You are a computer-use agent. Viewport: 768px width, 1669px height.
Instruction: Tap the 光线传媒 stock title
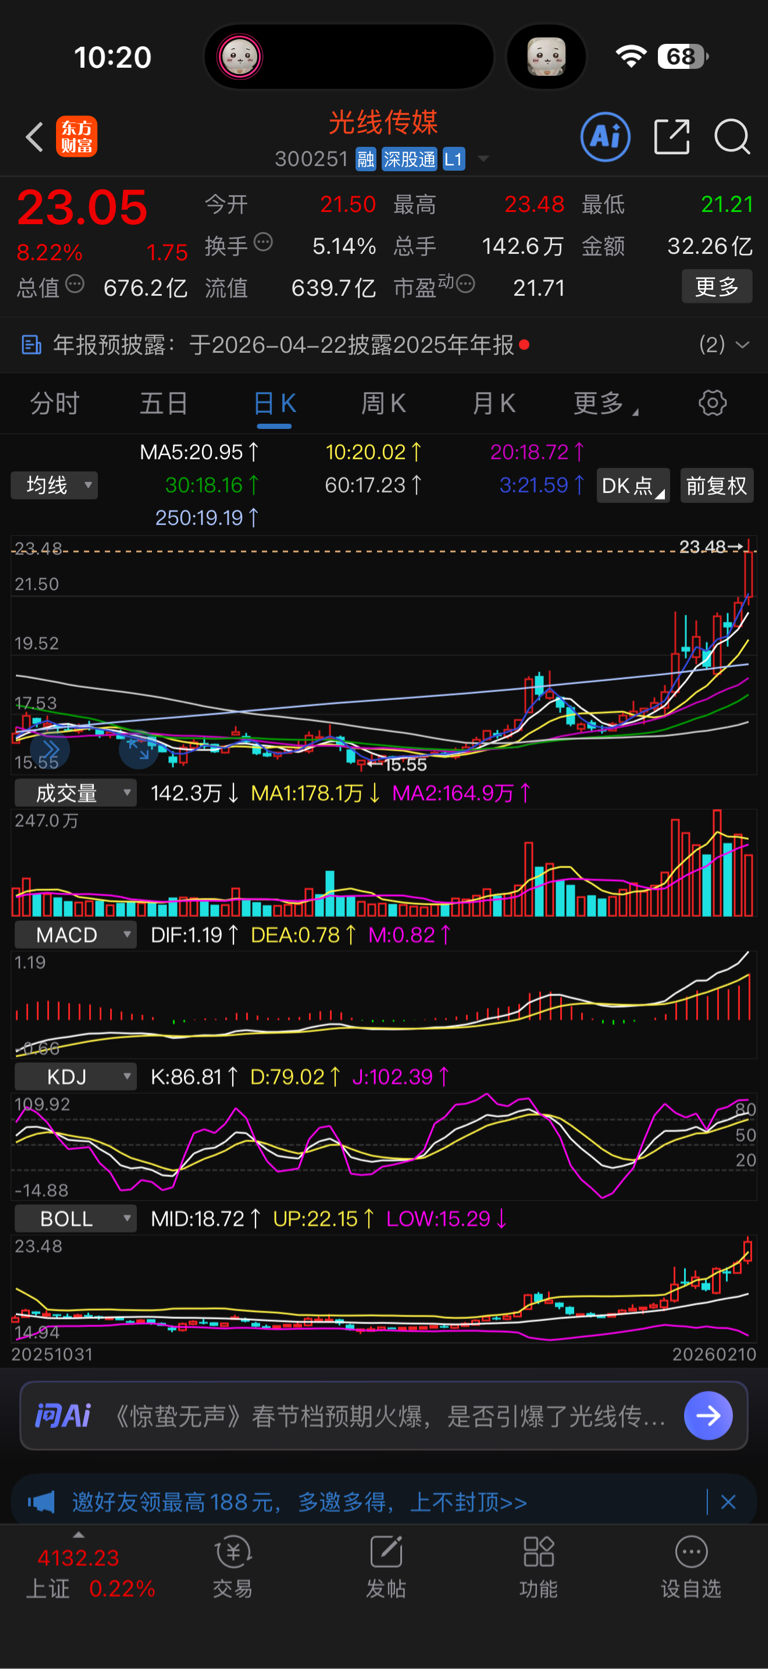(384, 122)
